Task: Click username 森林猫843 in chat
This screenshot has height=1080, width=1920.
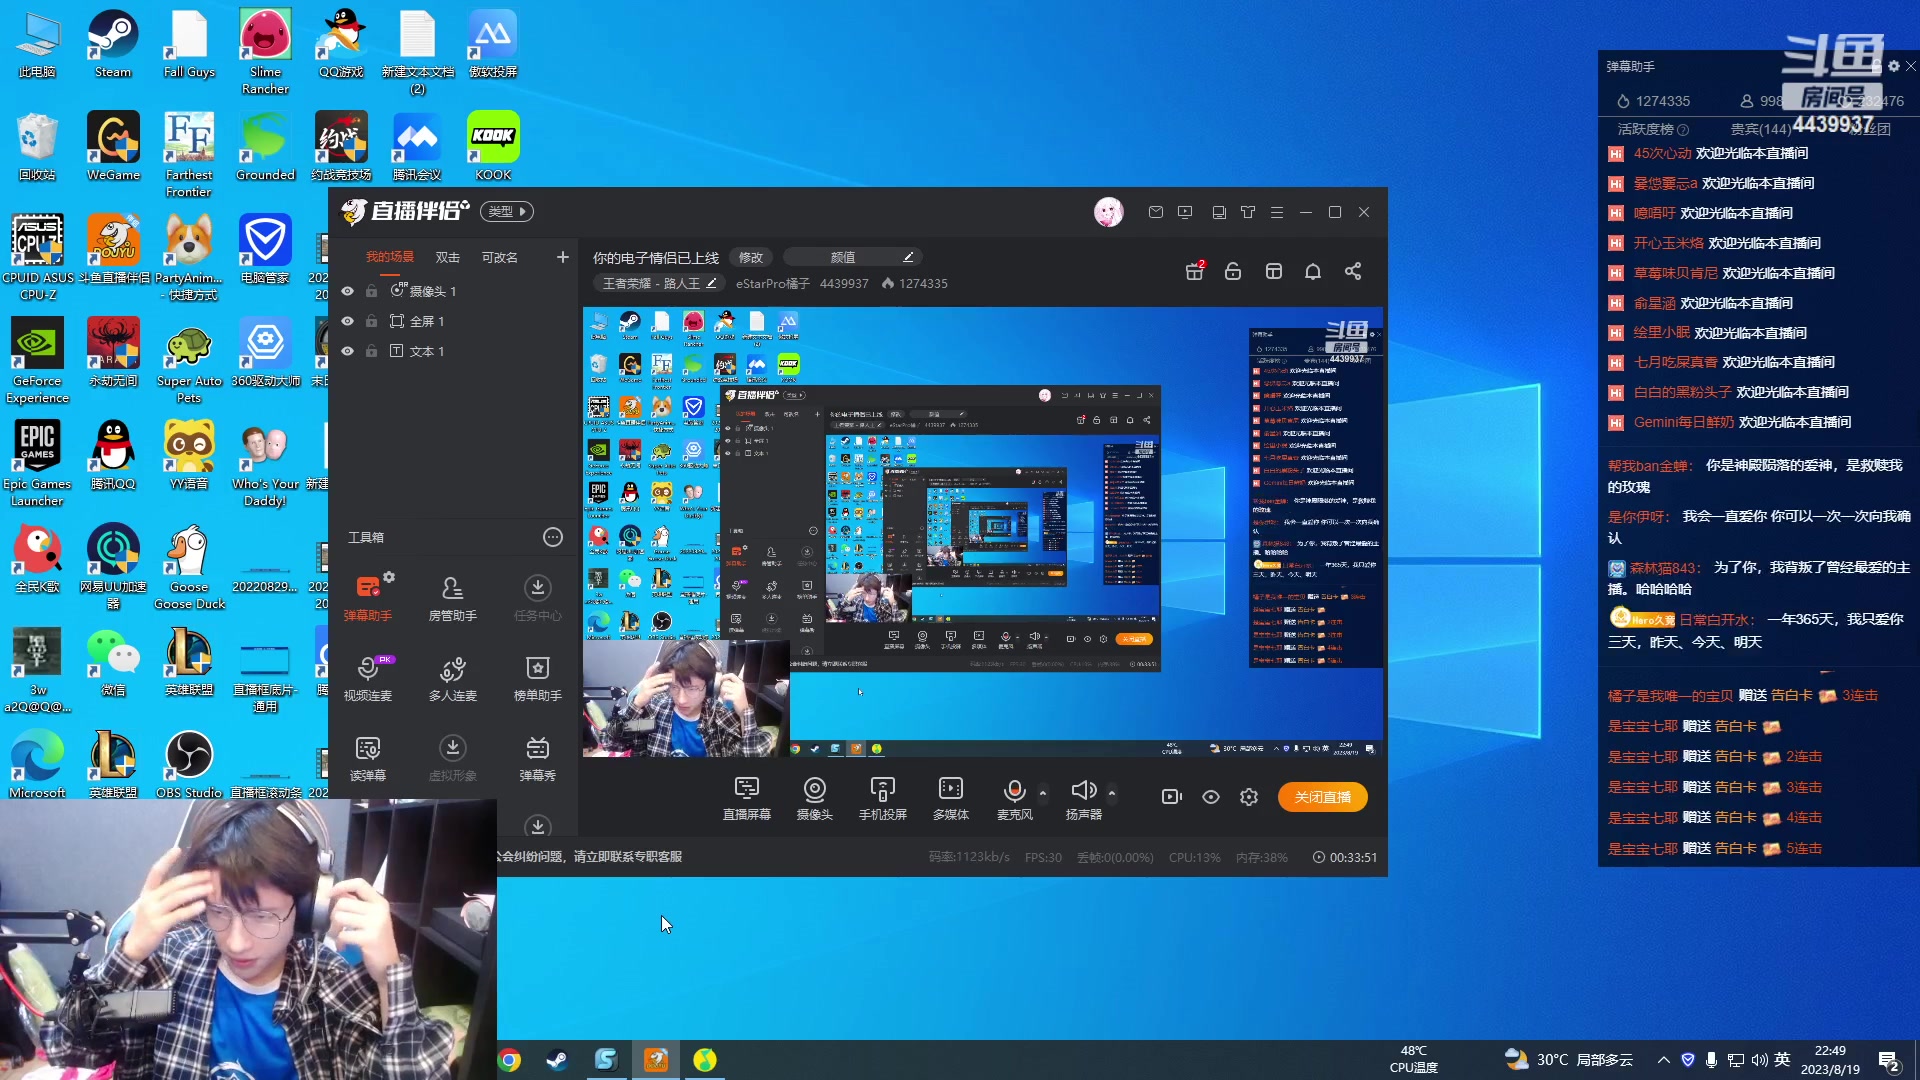Action: [x=1663, y=567]
